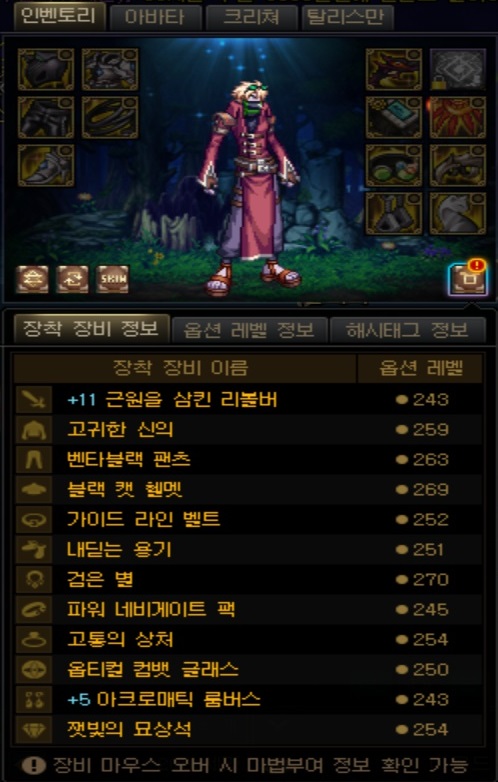
Task: Open the 크리쳐 tab
Action: pos(251,17)
